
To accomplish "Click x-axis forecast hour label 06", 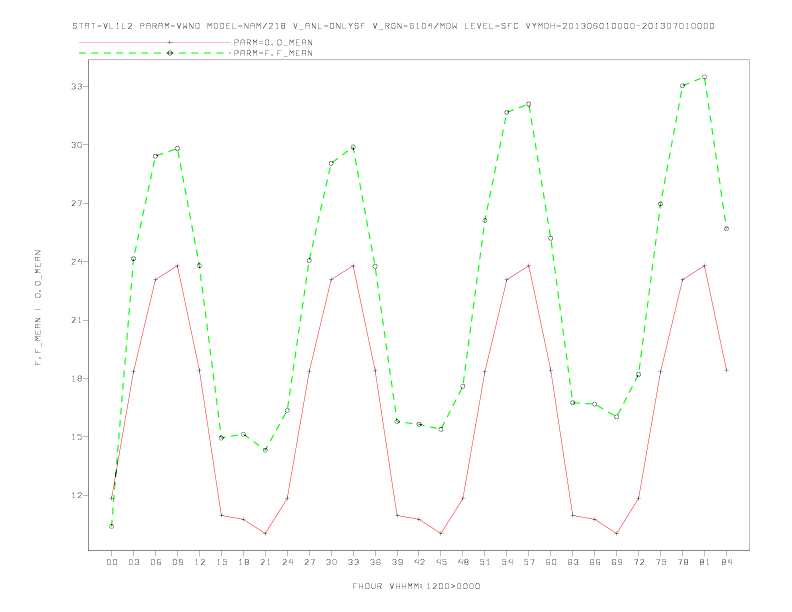I will pos(156,562).
